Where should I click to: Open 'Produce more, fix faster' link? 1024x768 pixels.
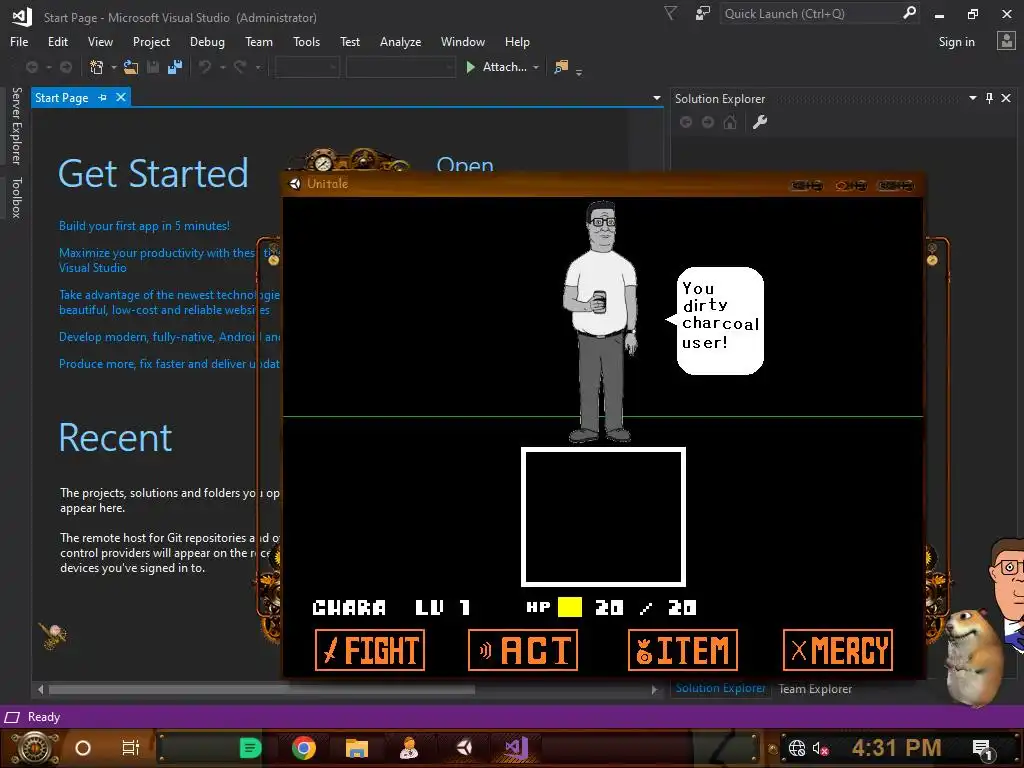169,364
